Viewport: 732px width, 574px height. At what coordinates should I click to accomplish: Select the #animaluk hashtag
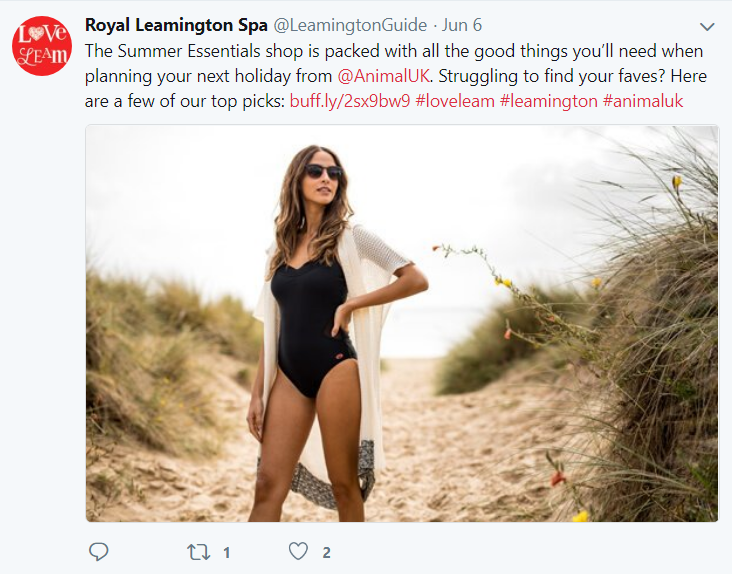tap(643, 101)
